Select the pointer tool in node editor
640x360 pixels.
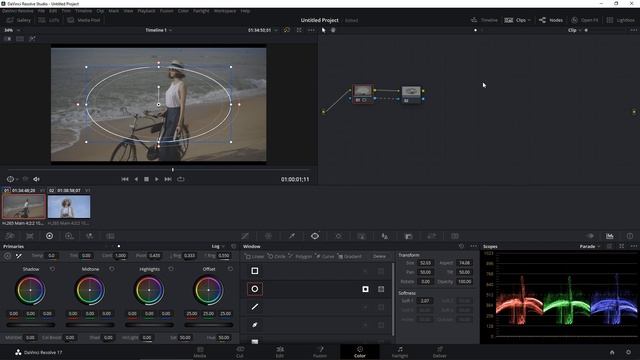click(324, 30)
